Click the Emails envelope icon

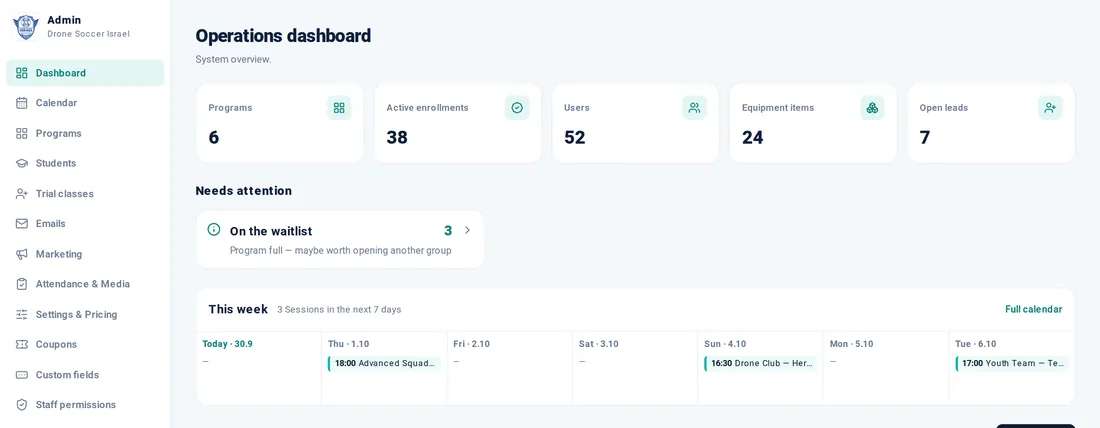pyautogui.click(x=22, y=224)
